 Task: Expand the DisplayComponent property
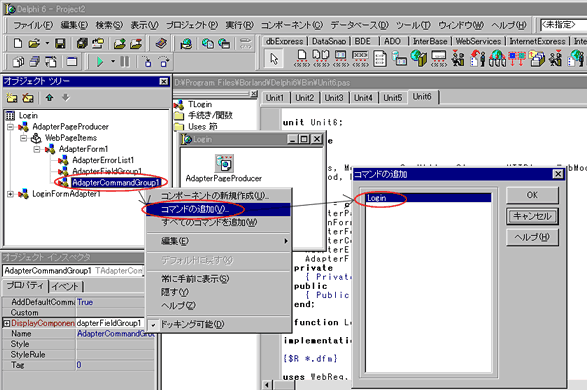pyautogui.click(x=6, y=323)
